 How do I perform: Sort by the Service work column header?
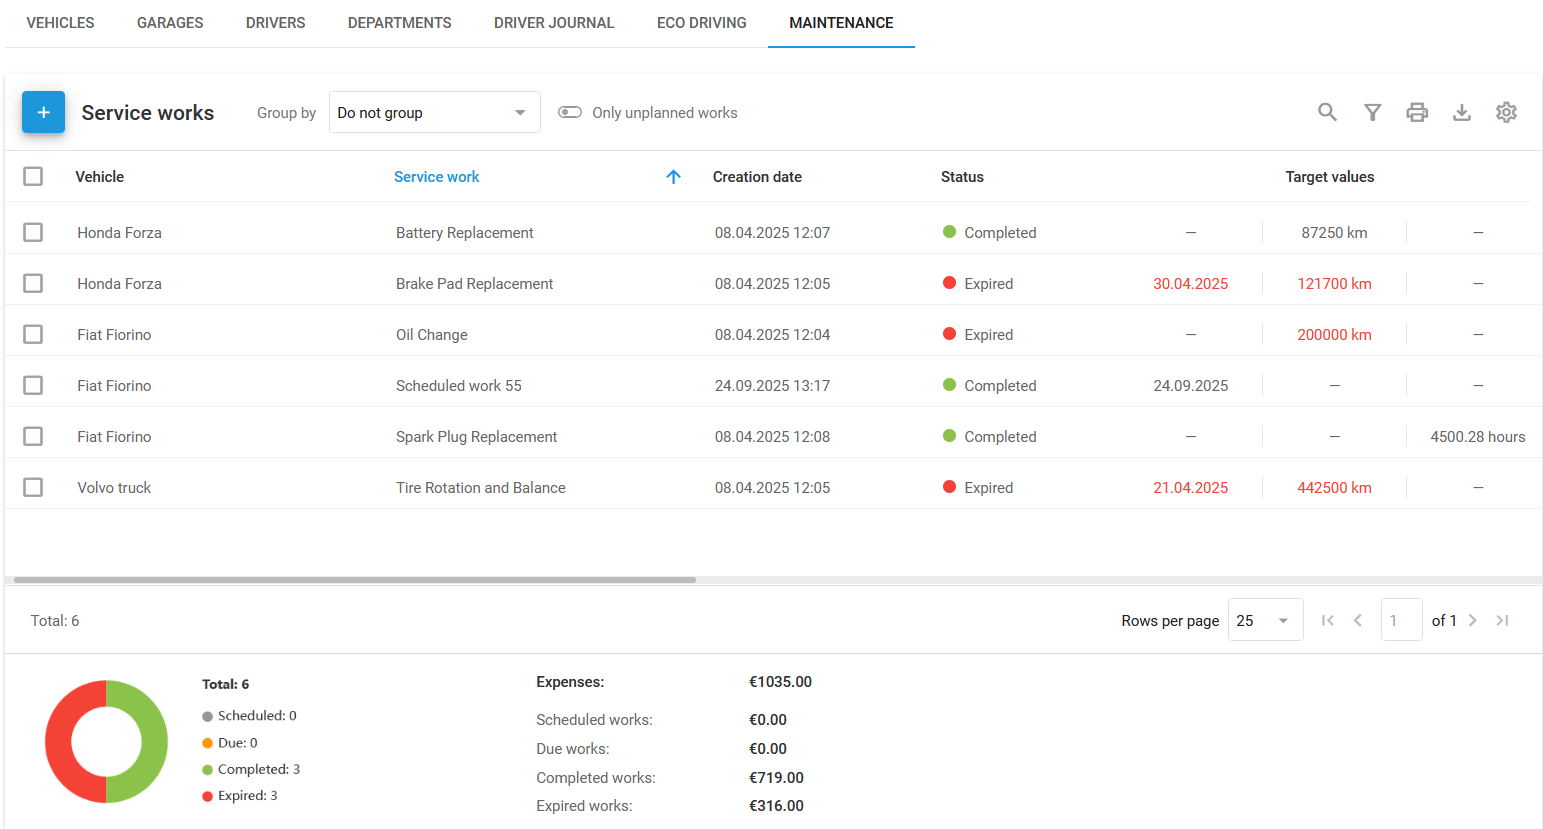click(x=437, y=177)
